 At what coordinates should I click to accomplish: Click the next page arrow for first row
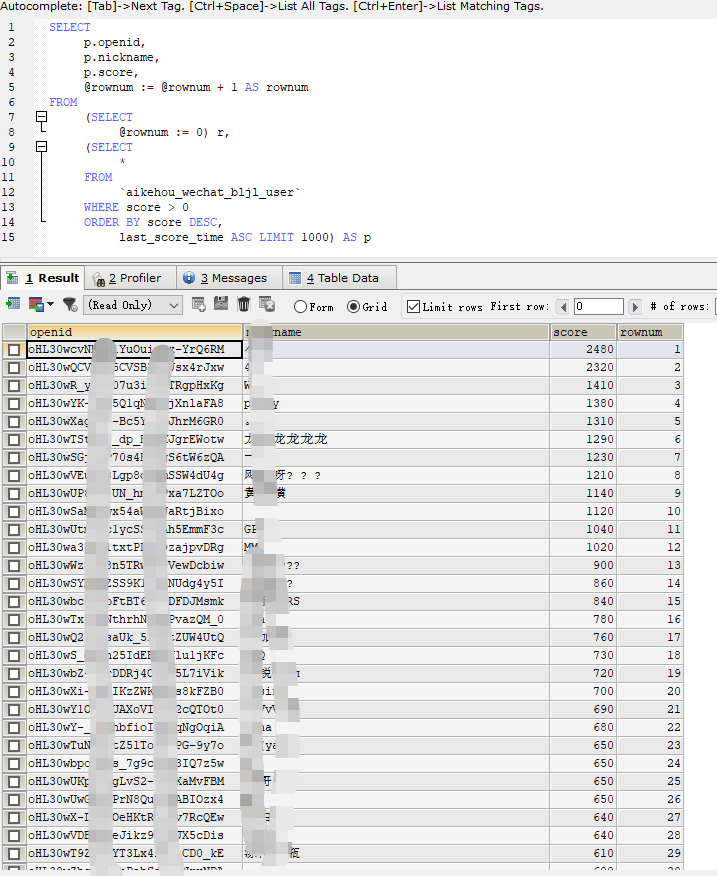634,307
